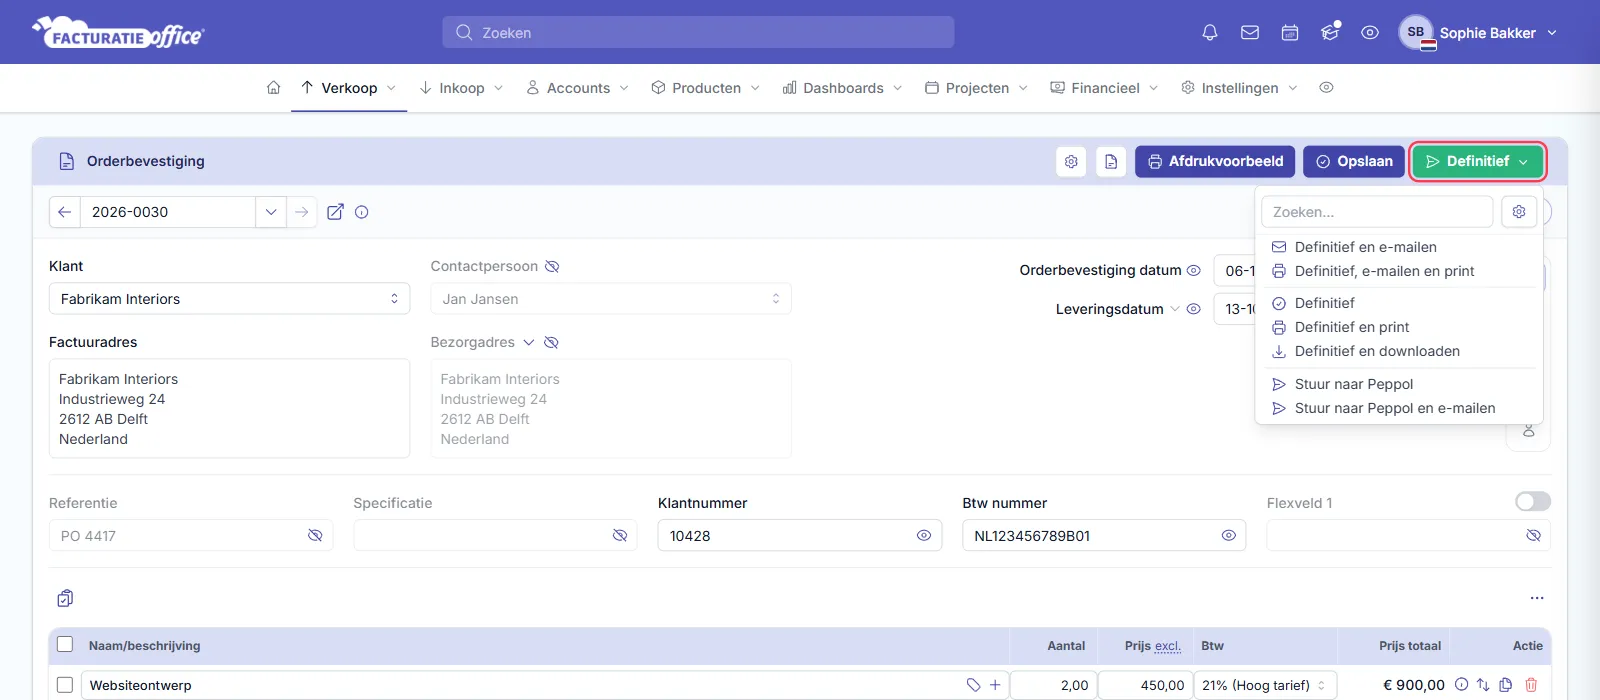Viewport: 1600px width, 700px height.
Task: Switch on the Flexveld 1 toggle
Action: point(1533,501)
